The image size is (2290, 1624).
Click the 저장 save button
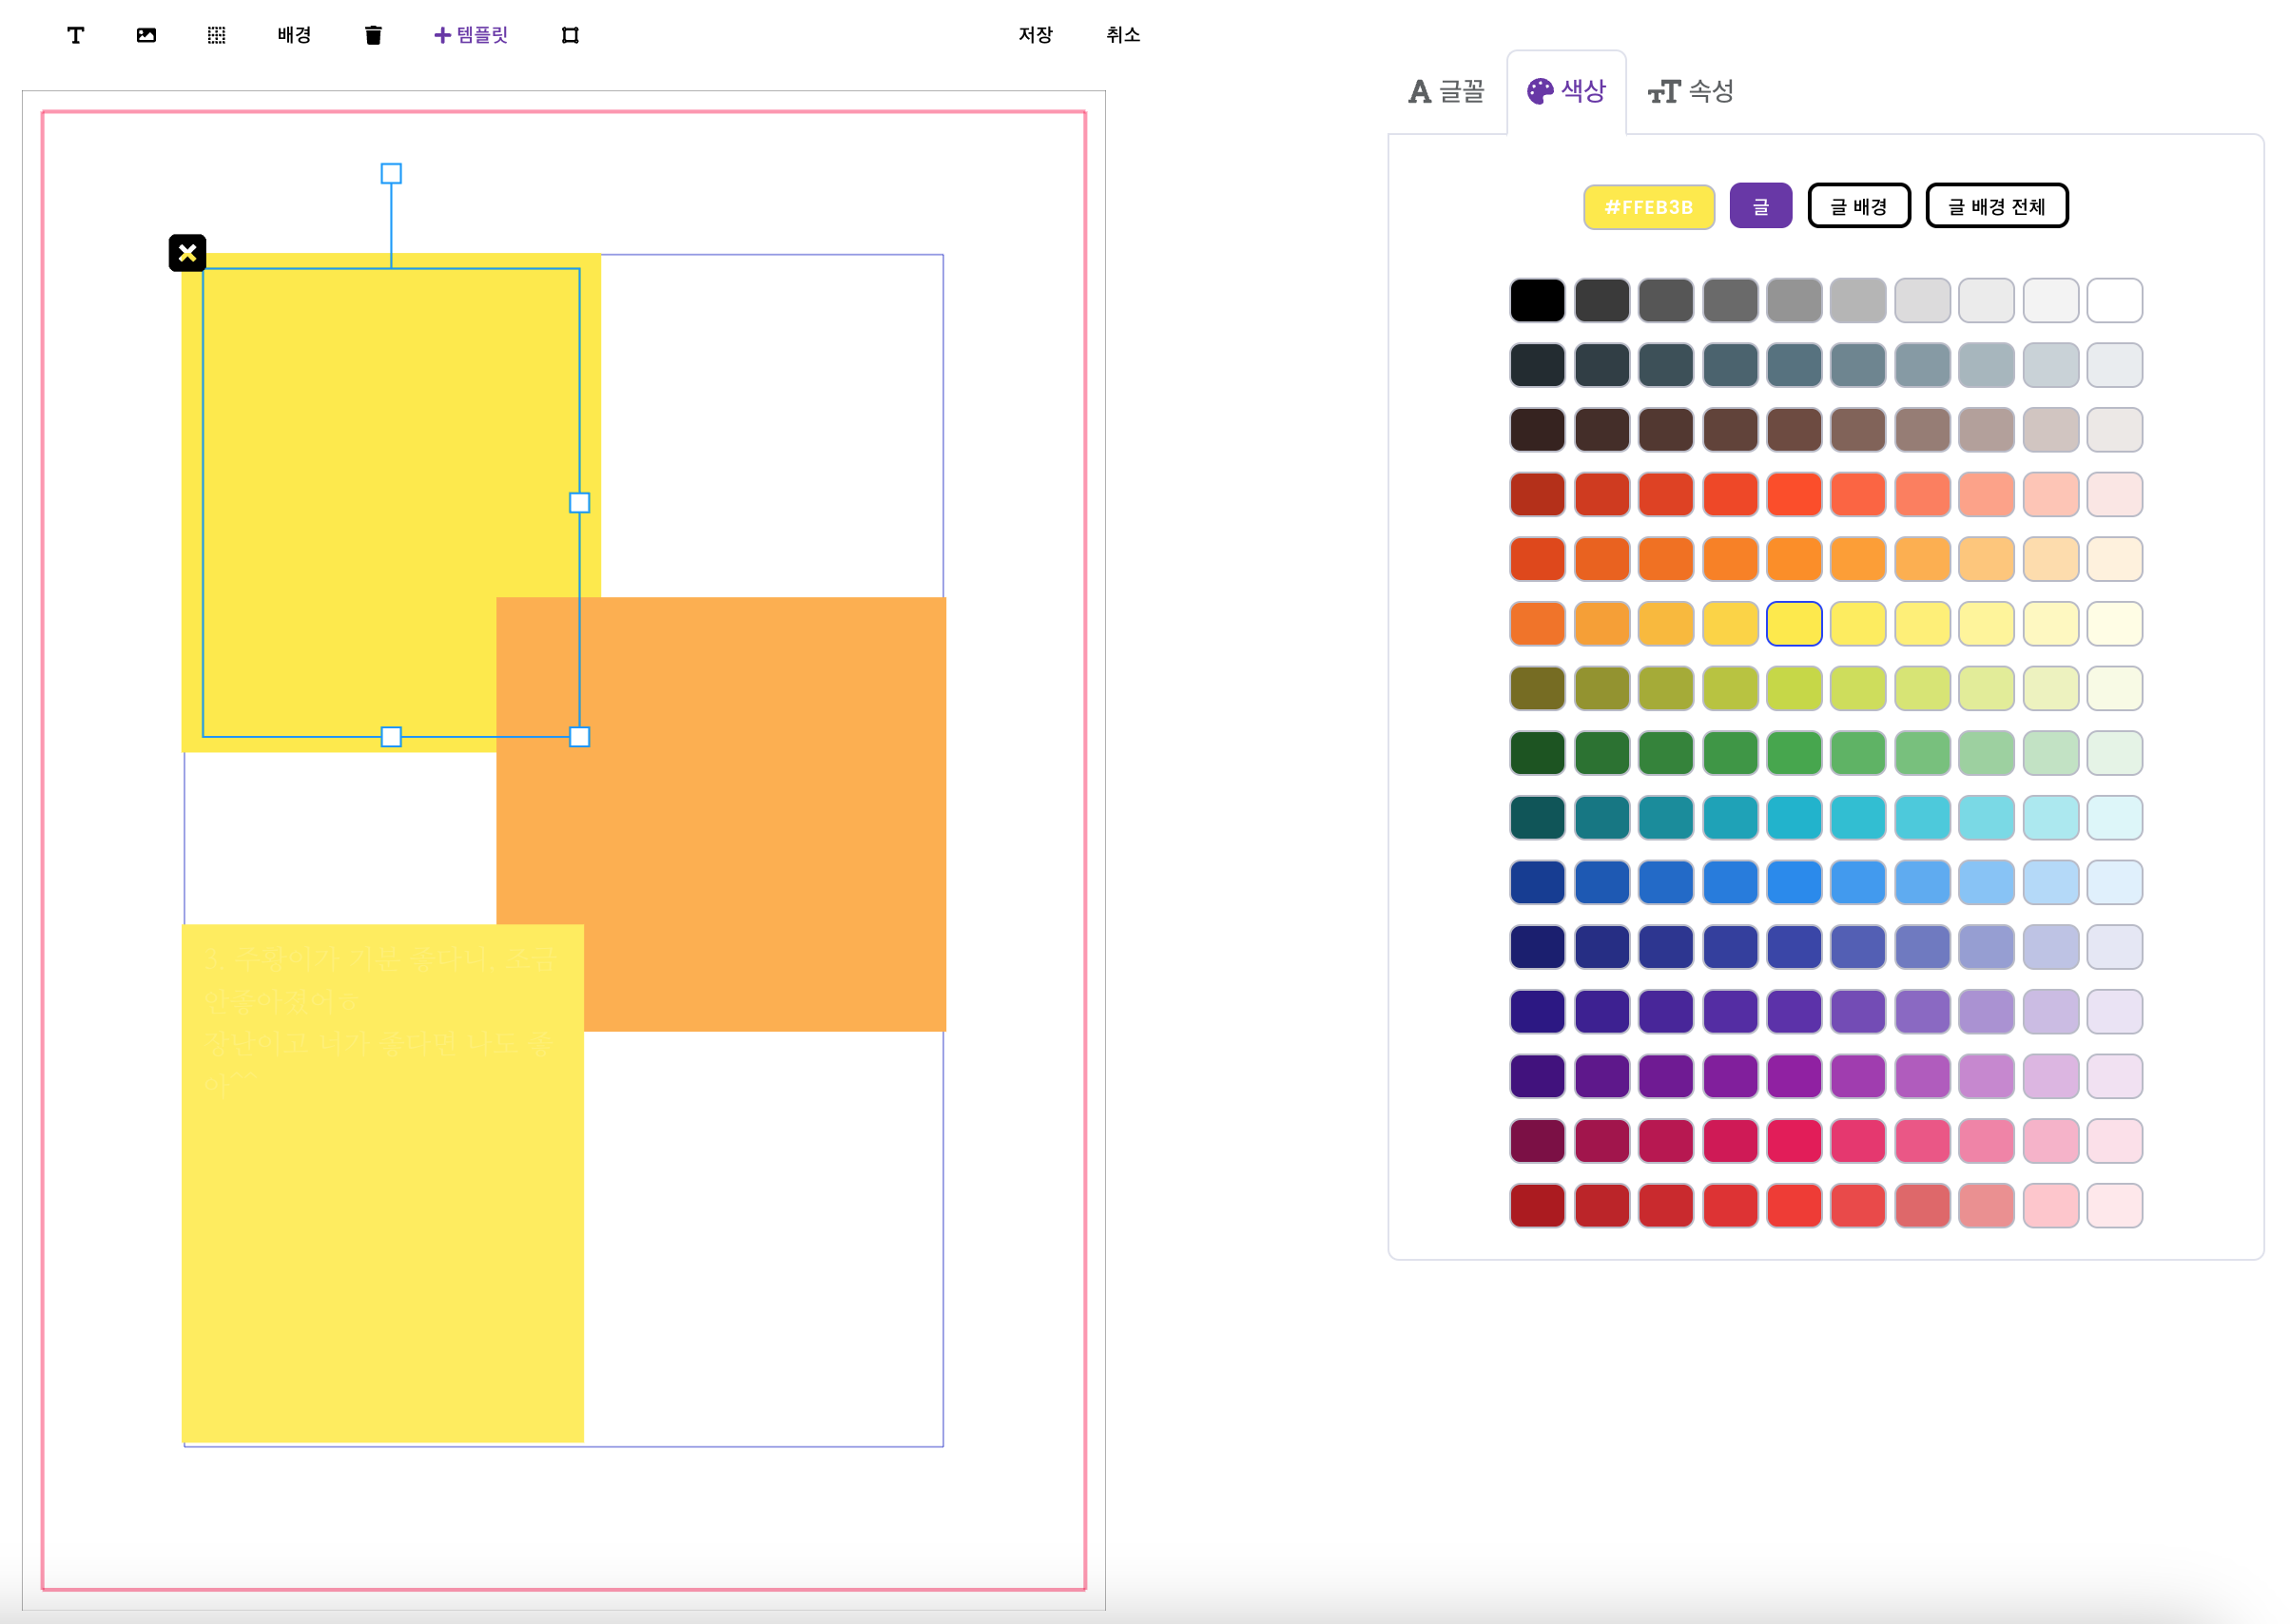(1035, 35)
